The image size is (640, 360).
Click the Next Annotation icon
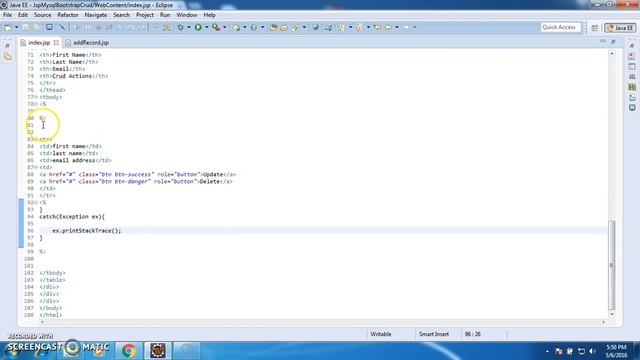pyautogui.click(x=341, y=27)
